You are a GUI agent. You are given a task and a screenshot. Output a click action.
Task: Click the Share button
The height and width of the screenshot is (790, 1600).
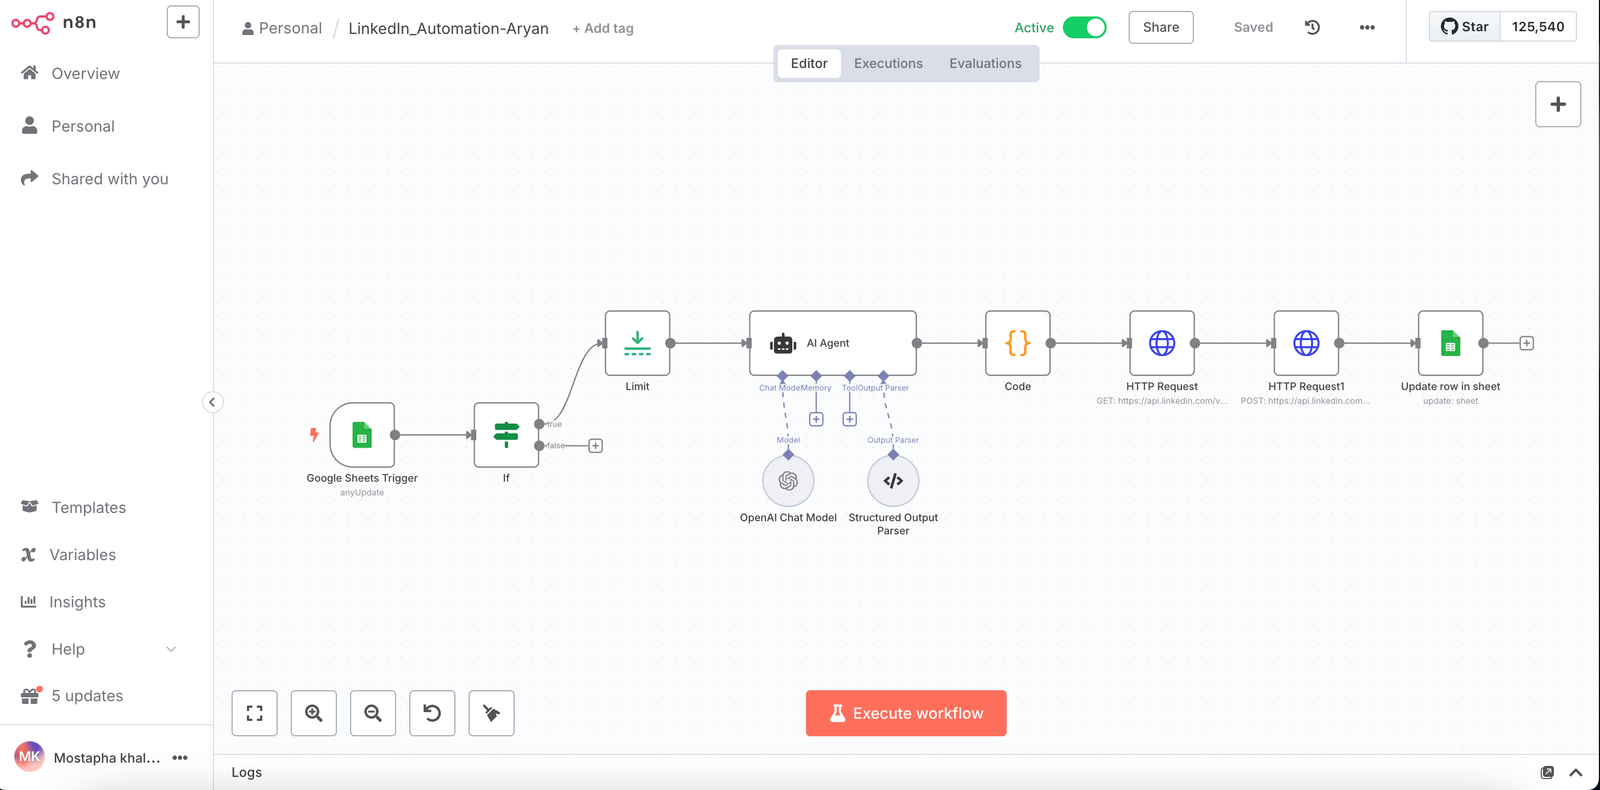(x=1161, y=27)
